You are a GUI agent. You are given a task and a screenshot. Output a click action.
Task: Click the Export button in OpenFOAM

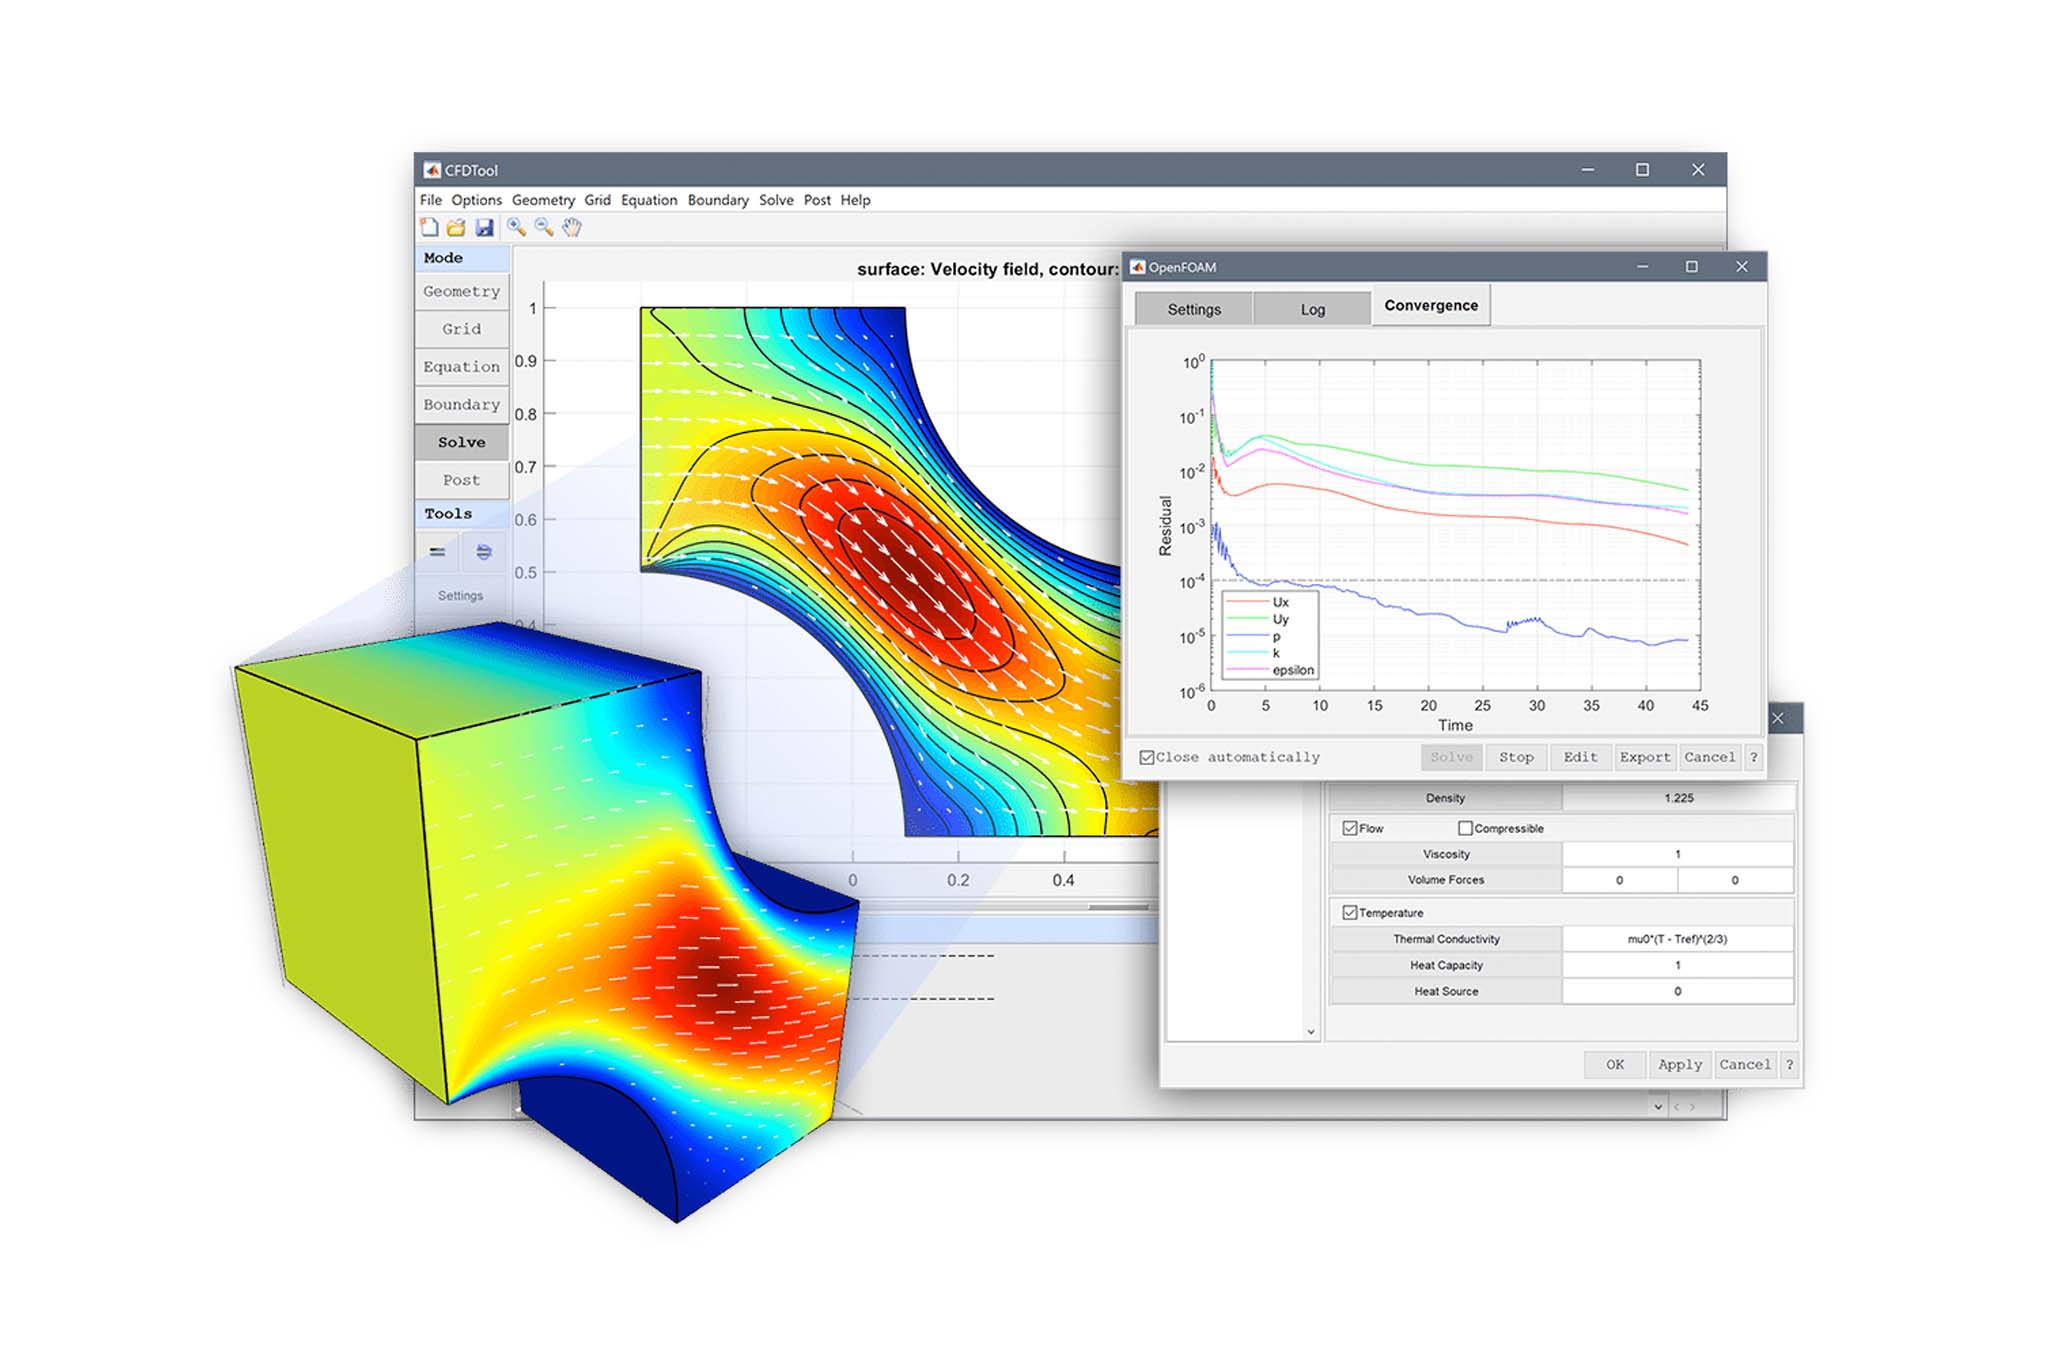coord(1645,757)
